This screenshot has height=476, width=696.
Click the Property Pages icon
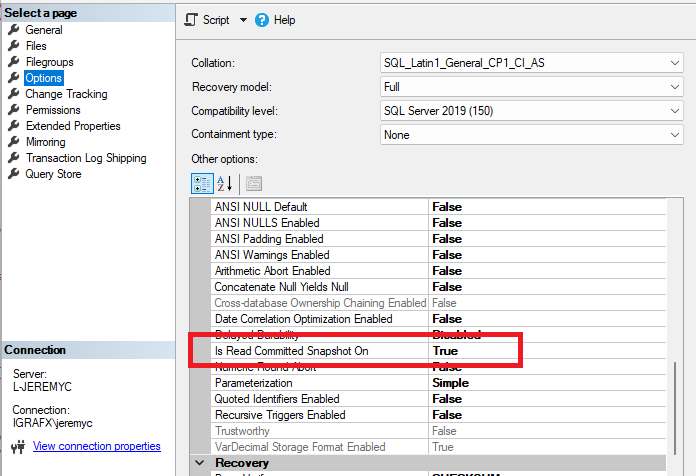pyautogui.click(x=253, y=183)
